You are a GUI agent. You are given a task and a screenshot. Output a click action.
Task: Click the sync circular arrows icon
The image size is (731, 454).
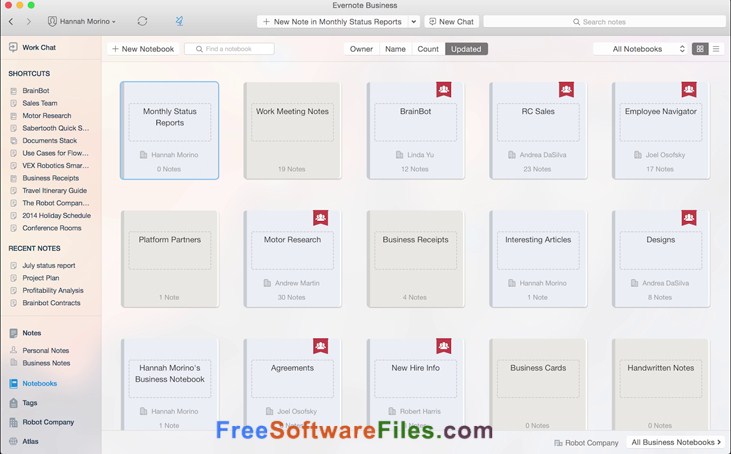142,21
